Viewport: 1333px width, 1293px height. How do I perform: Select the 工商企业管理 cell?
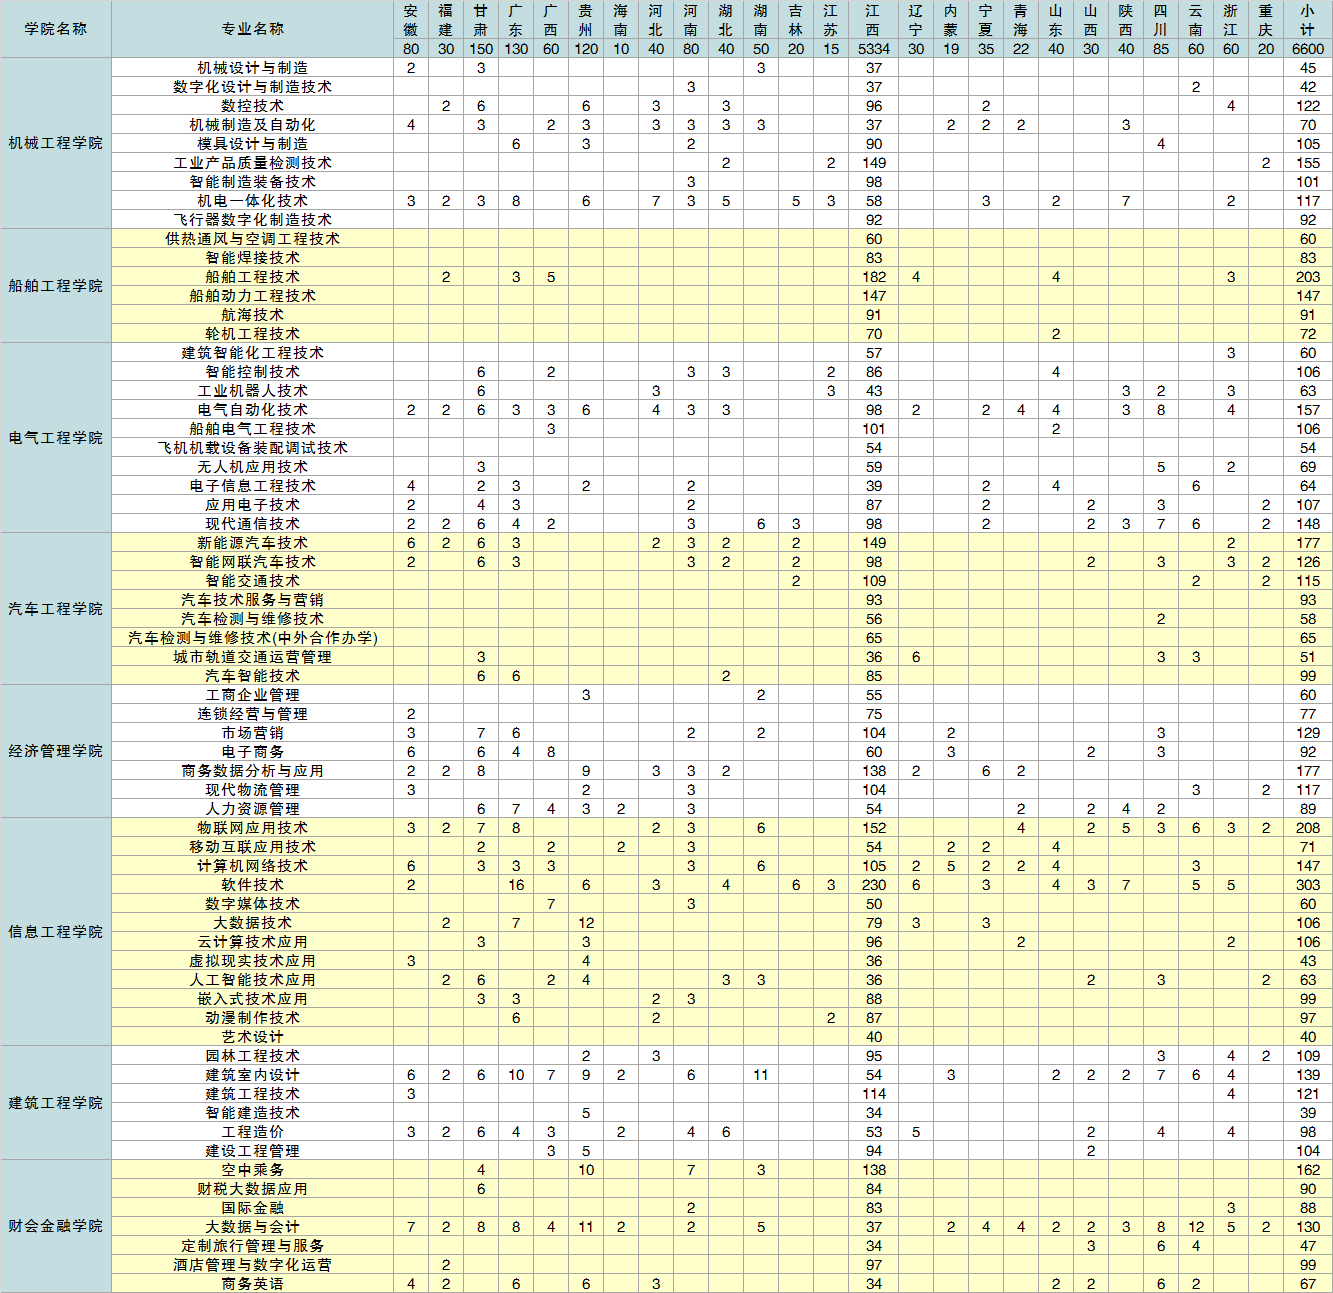point(253,695)
